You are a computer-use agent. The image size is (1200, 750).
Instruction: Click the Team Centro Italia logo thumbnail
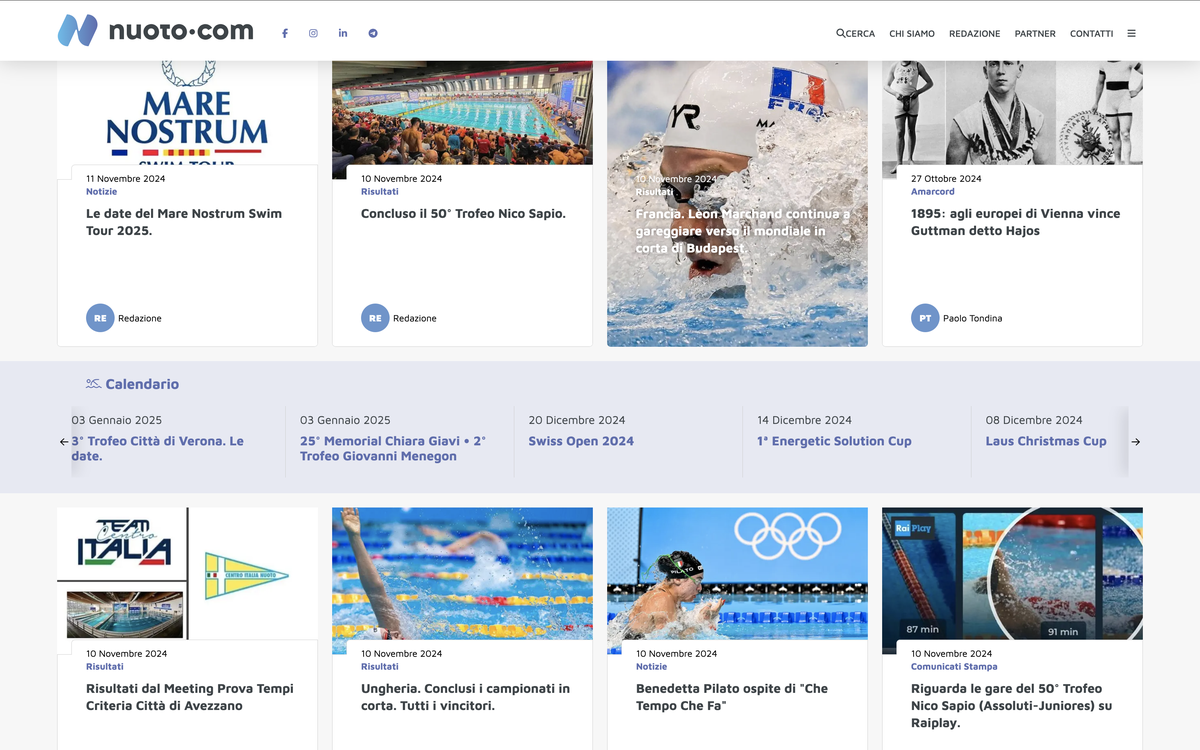tap(187, 573)
